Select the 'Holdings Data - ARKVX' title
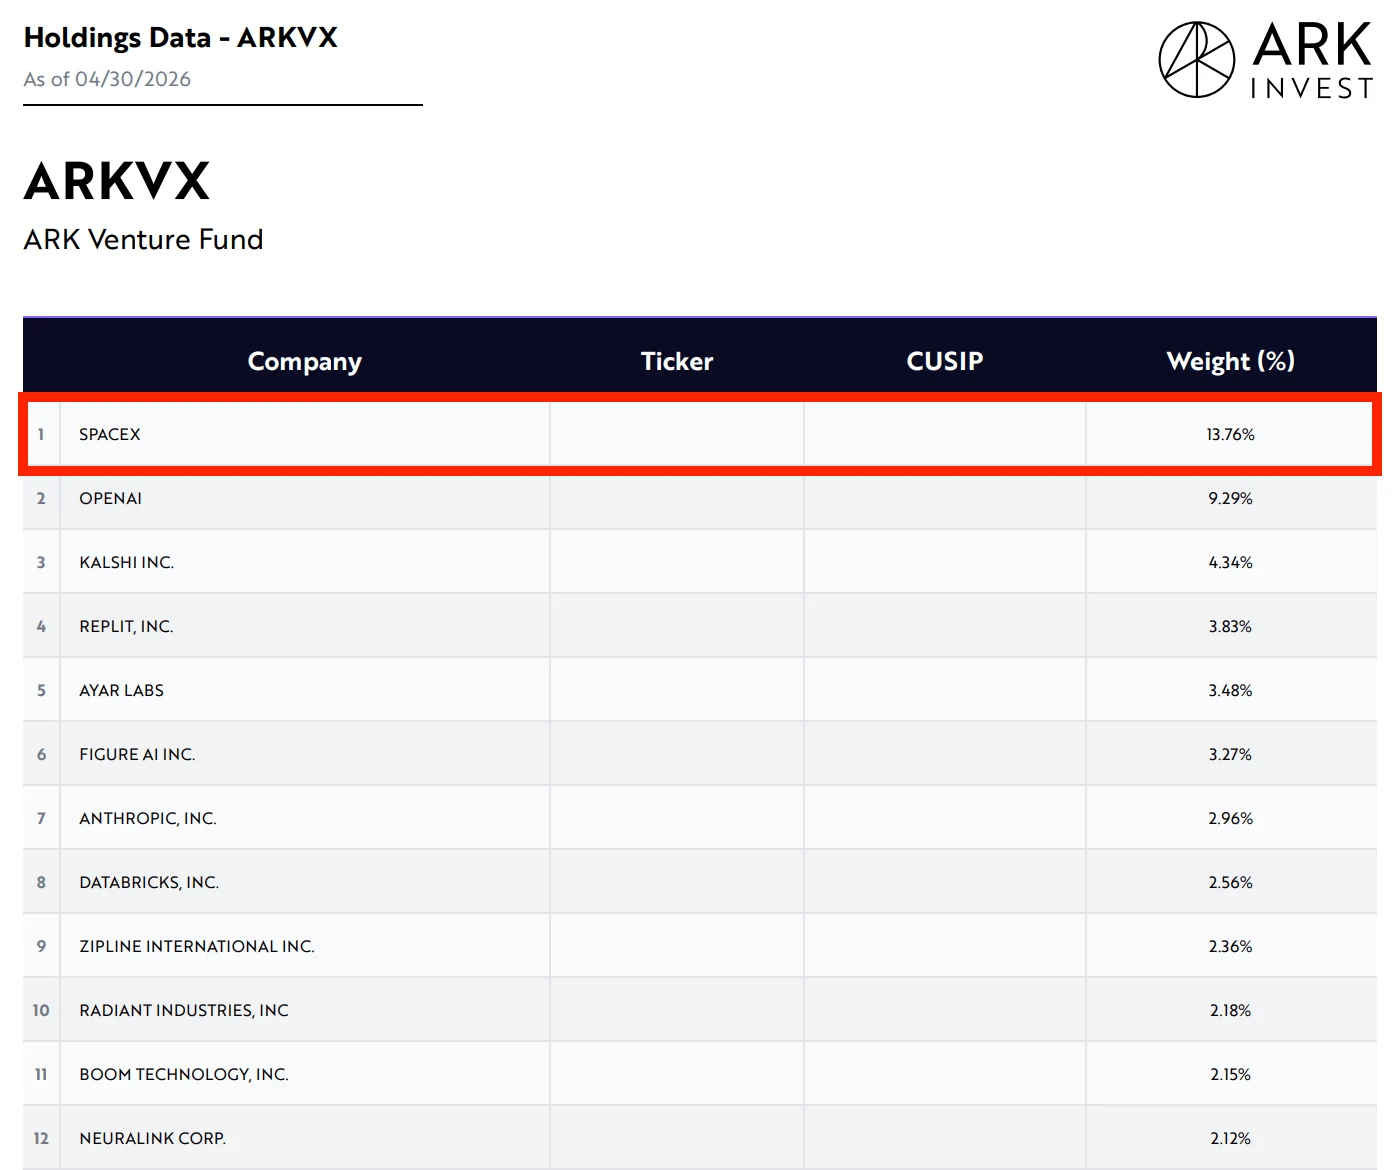1392x1170 pixels. [181, 38]
